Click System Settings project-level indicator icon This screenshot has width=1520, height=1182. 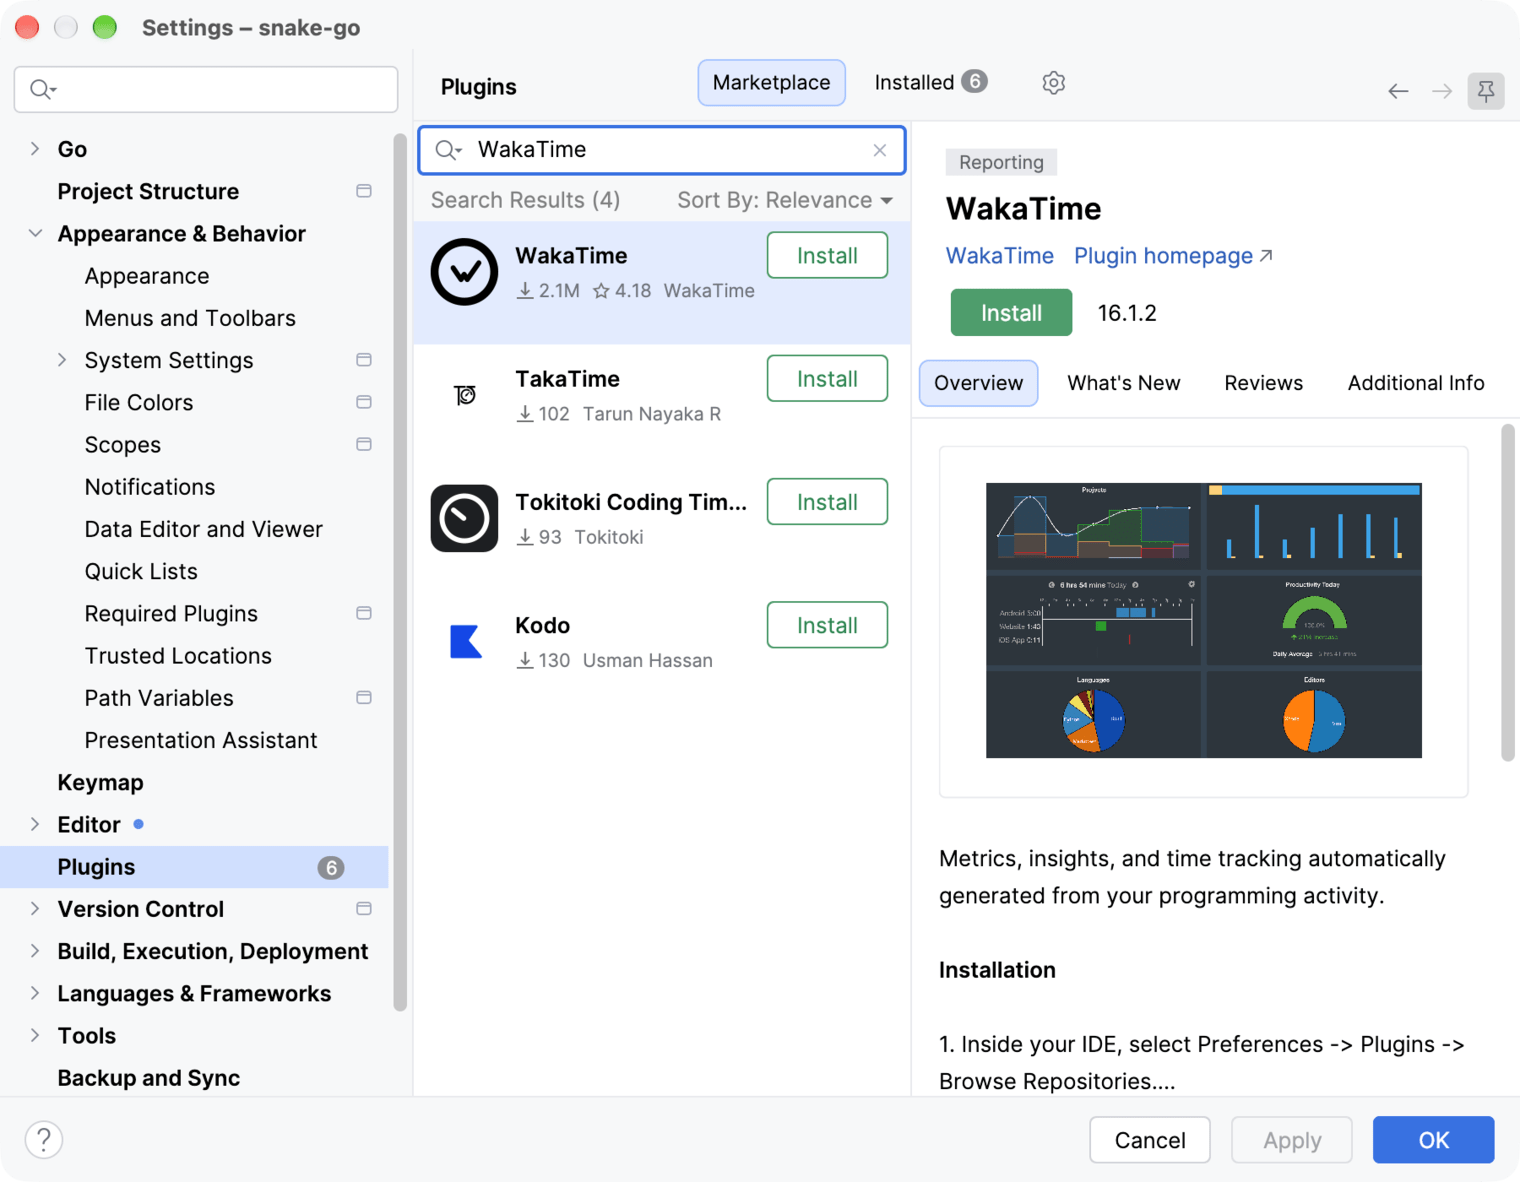pos(364,360)
